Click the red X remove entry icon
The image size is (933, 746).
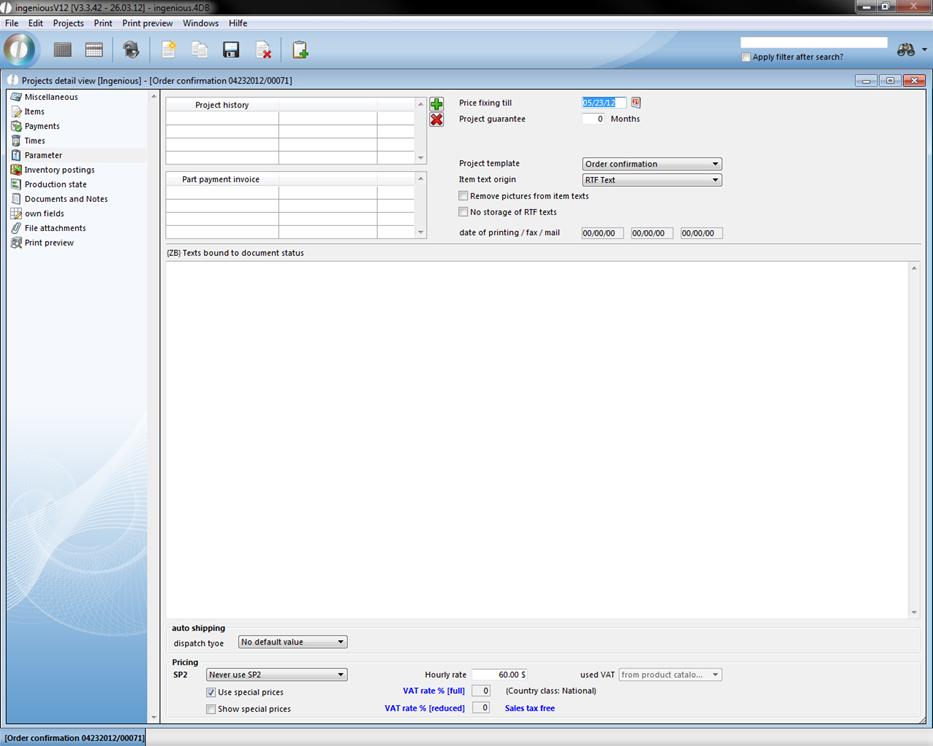pos(436,120)
